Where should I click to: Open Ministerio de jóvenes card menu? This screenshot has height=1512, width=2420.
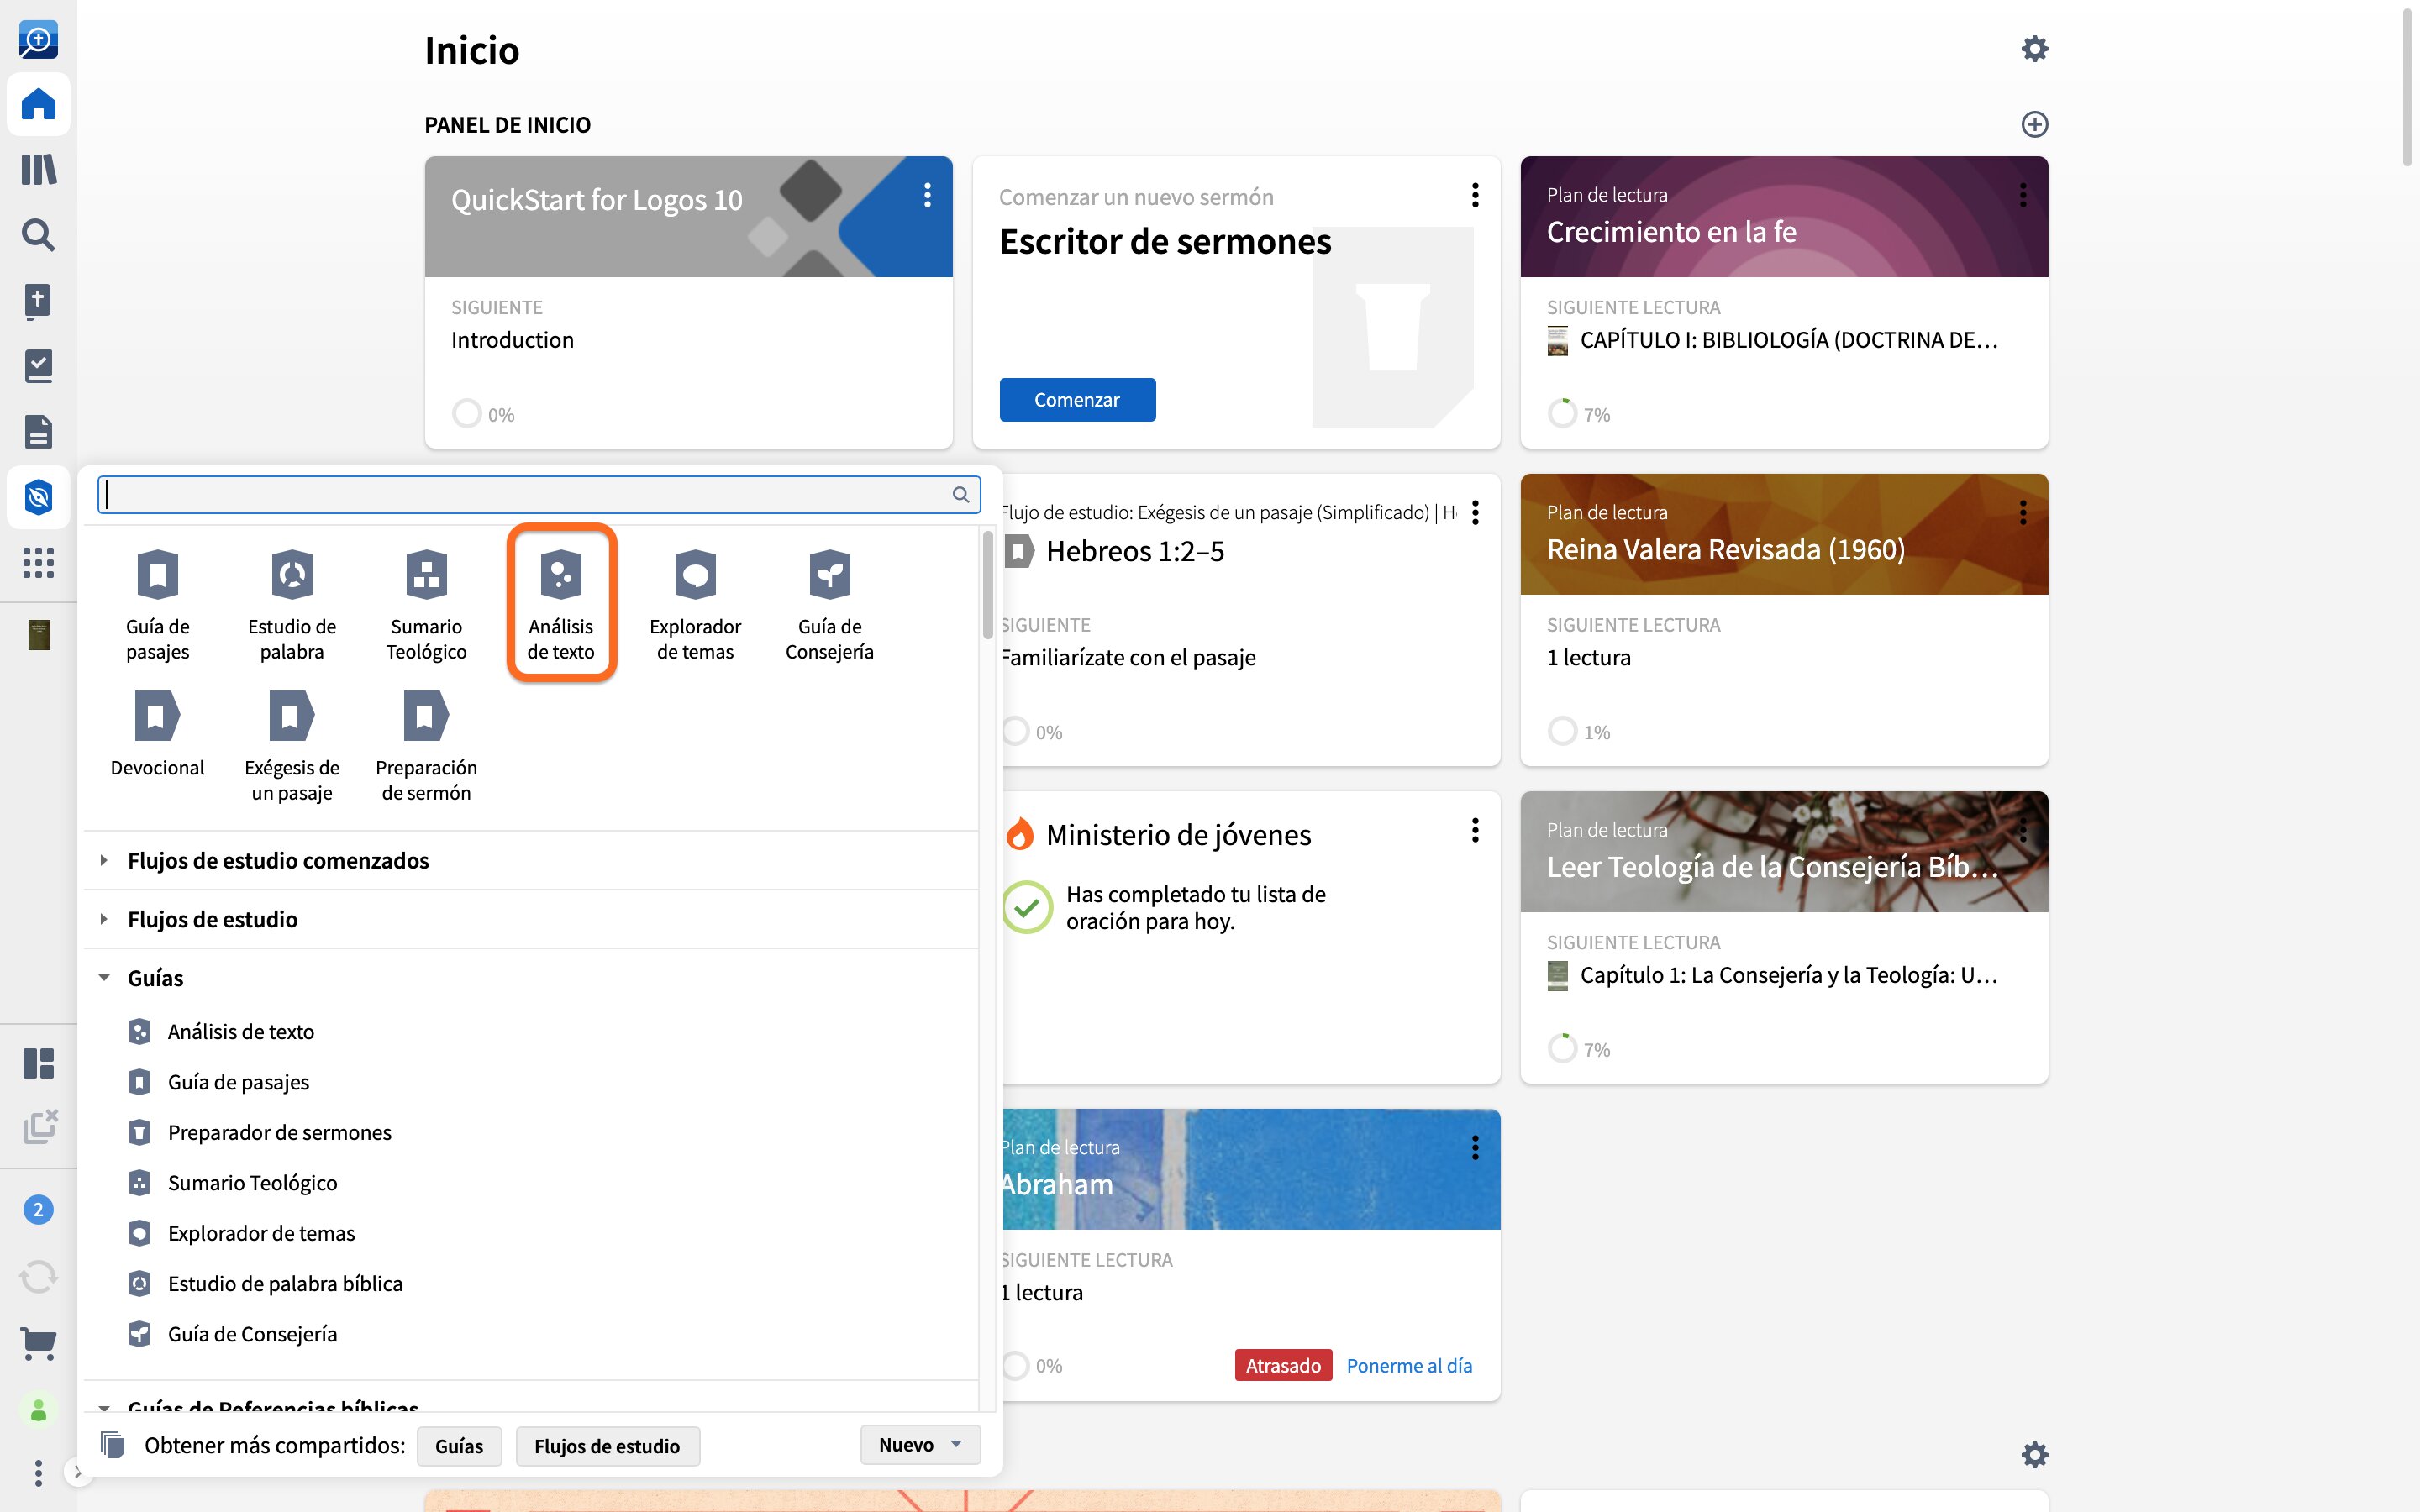1475,830
